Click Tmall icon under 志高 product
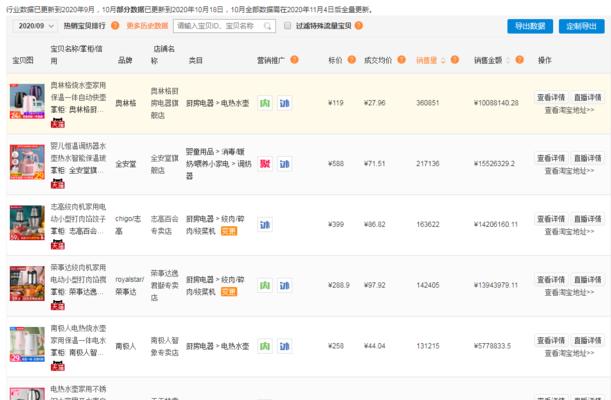611x400 pixels. click(58, 245)
